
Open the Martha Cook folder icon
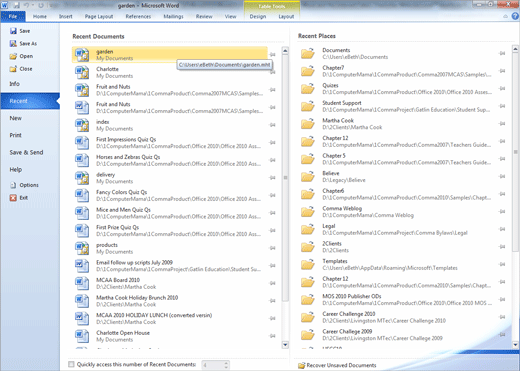tap(308, 124)
